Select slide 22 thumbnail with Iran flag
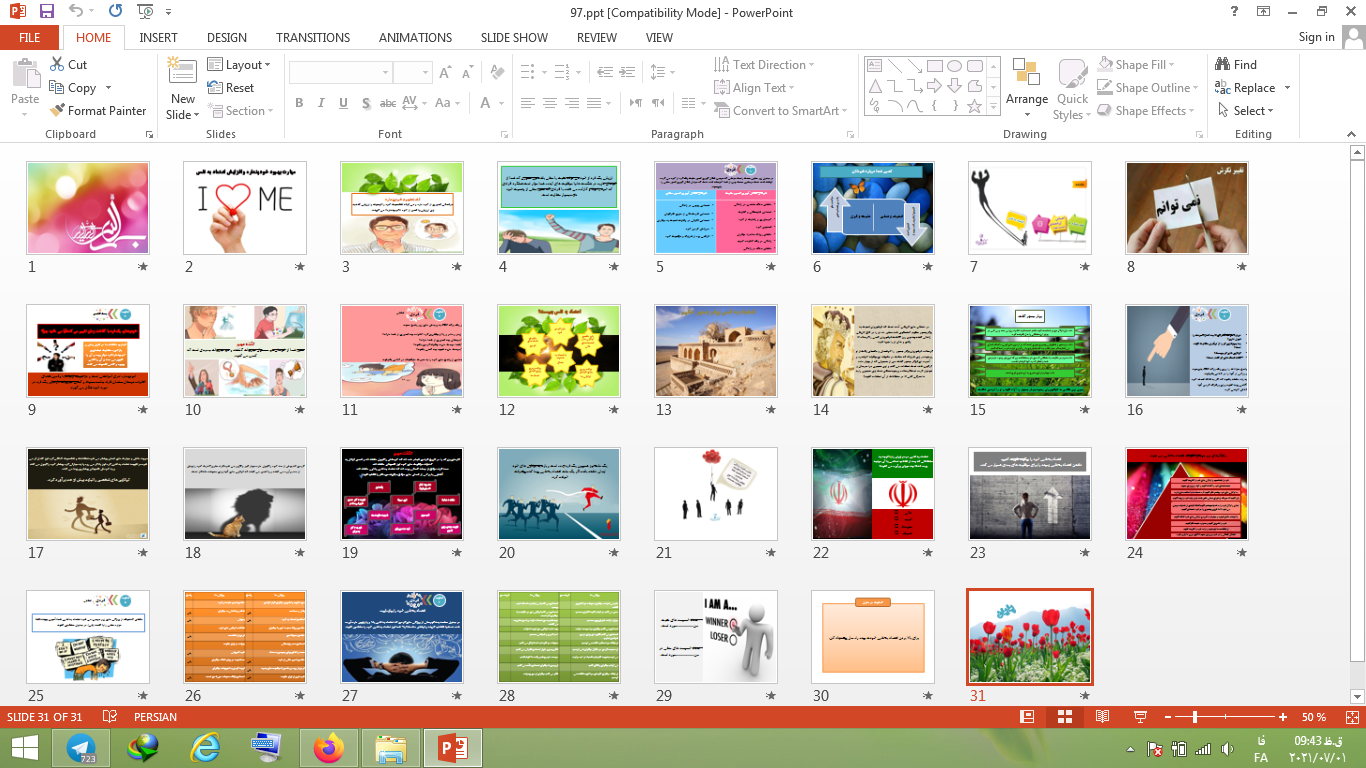Screen dimensions: 1366x768 tap(872, 494)
